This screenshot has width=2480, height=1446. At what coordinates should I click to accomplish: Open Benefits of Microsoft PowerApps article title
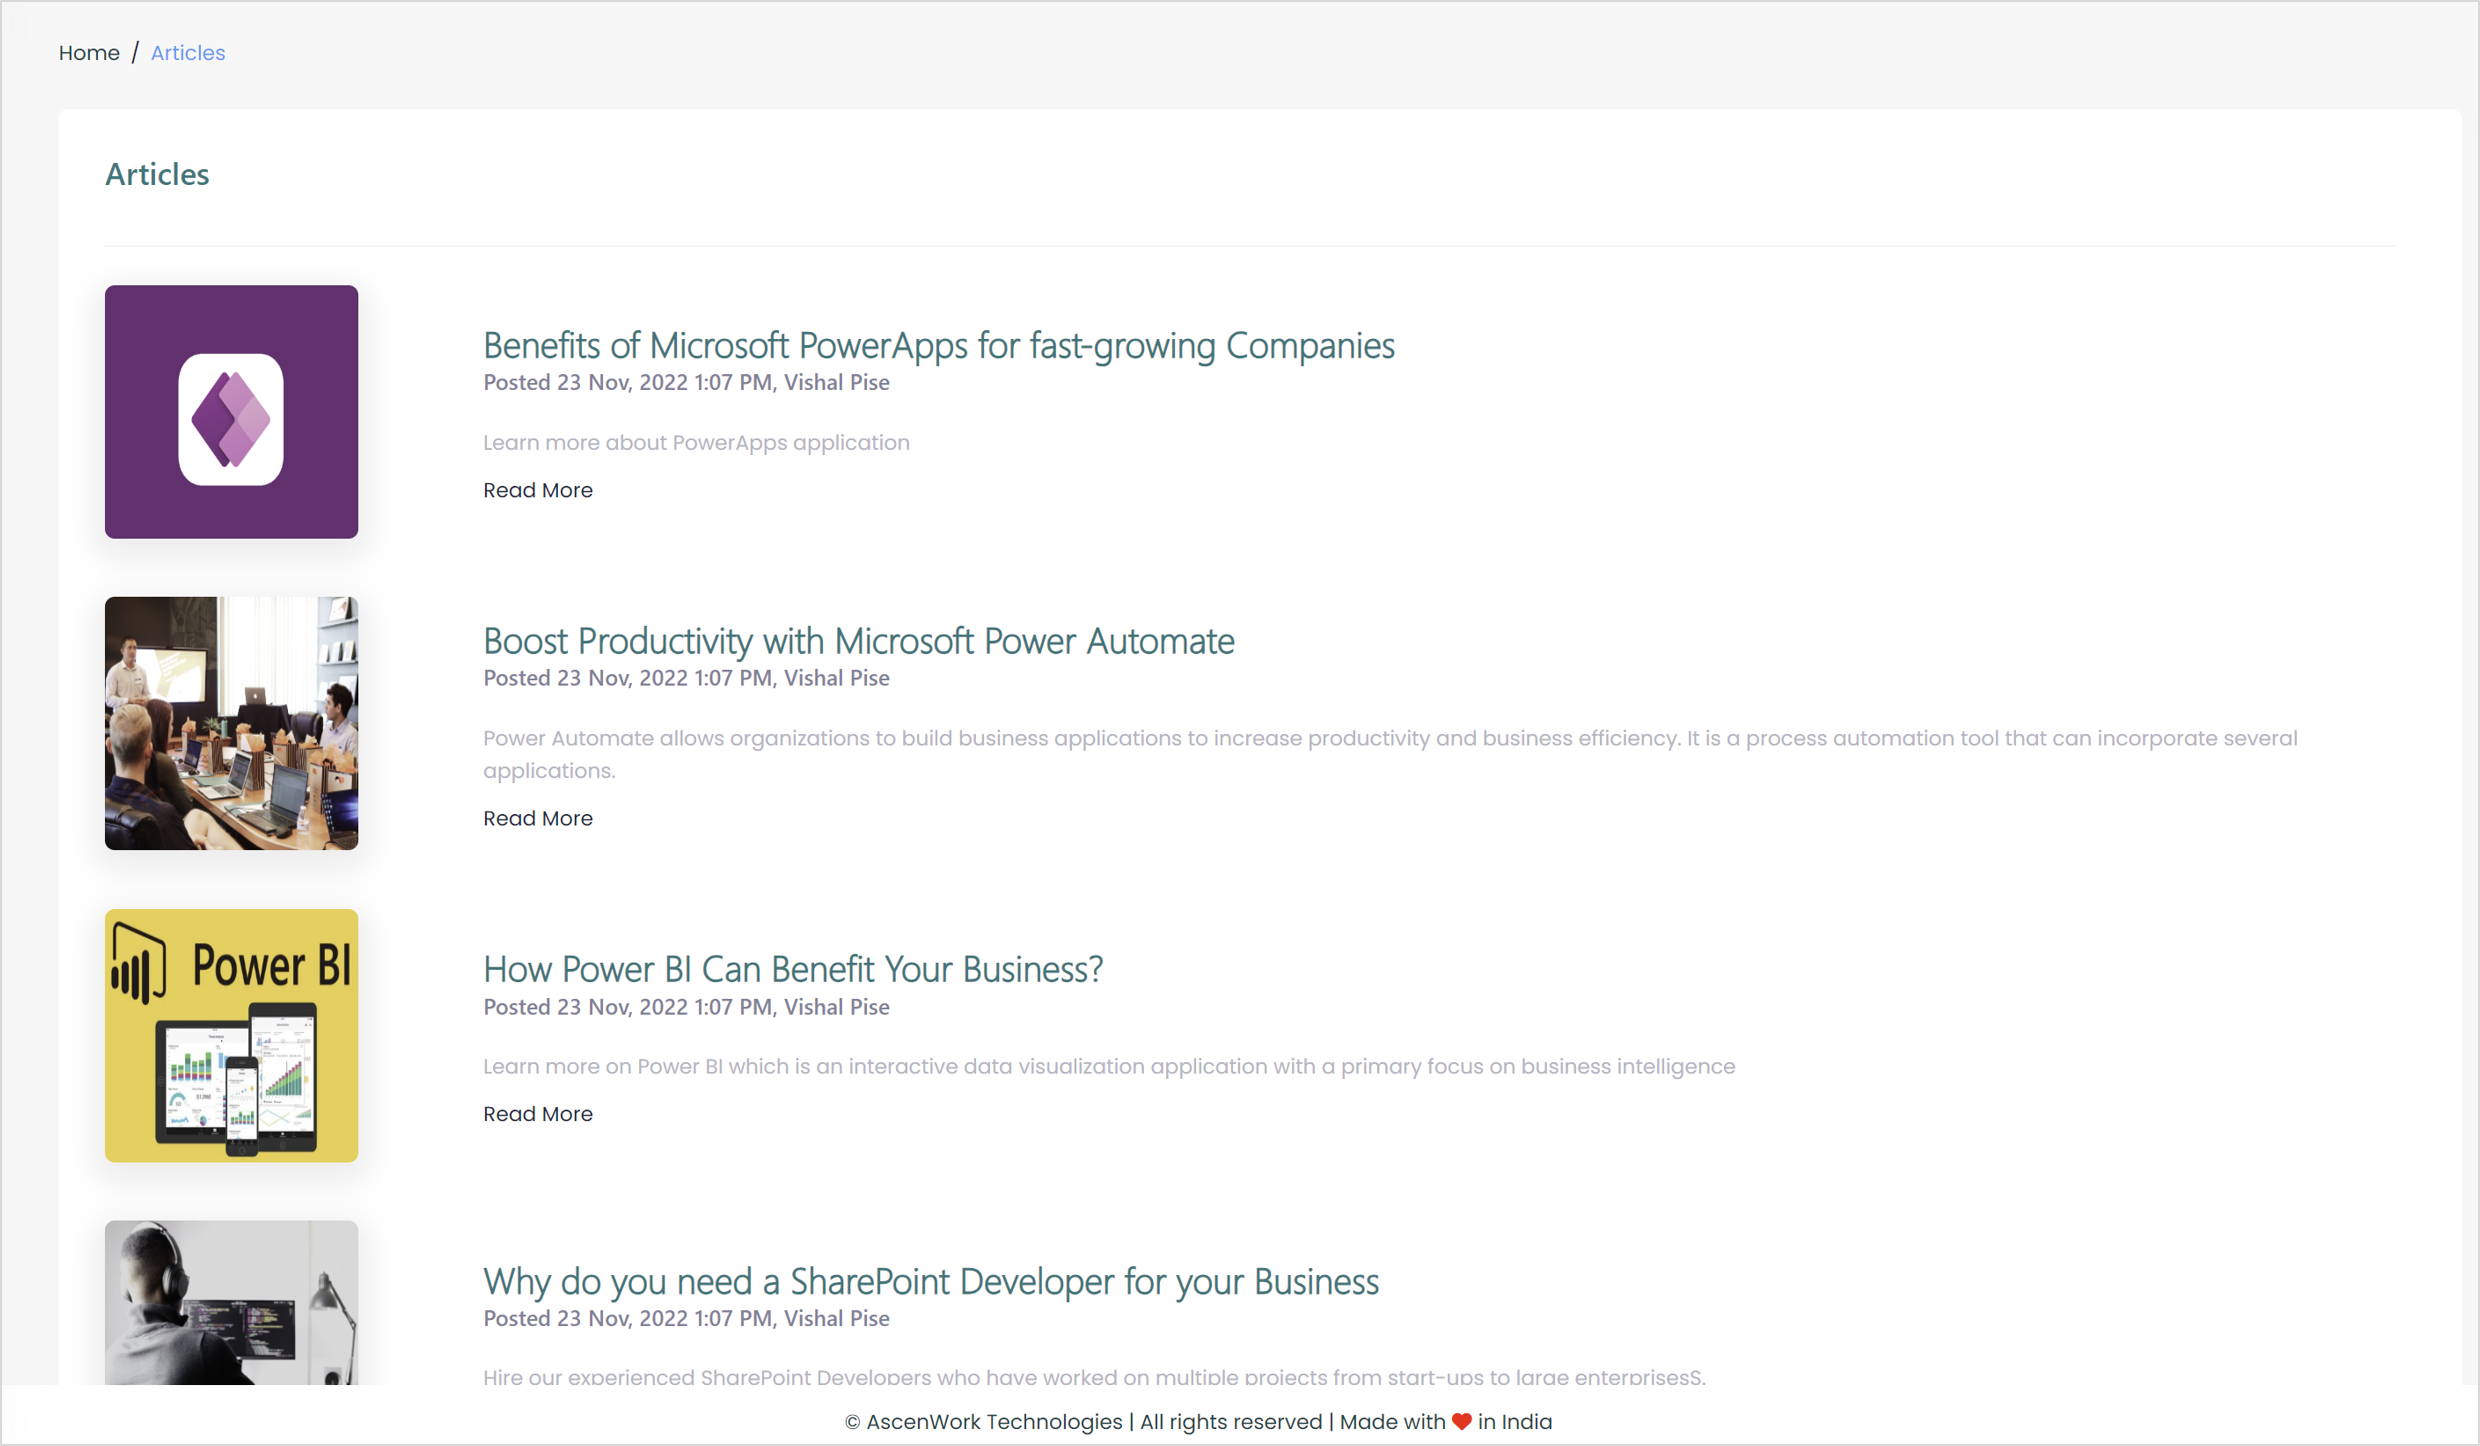click(938, 346)
